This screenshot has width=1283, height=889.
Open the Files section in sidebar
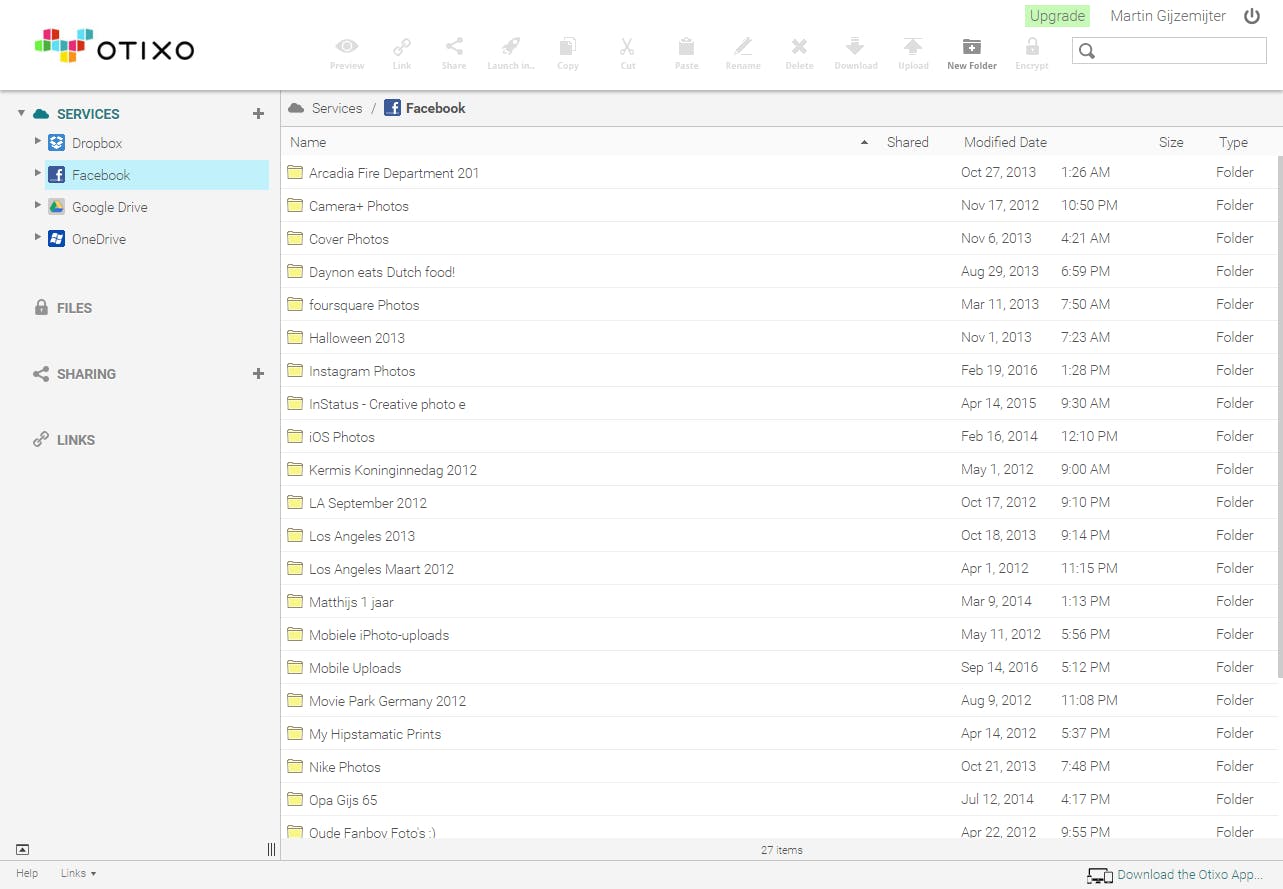tap(73, 308)
